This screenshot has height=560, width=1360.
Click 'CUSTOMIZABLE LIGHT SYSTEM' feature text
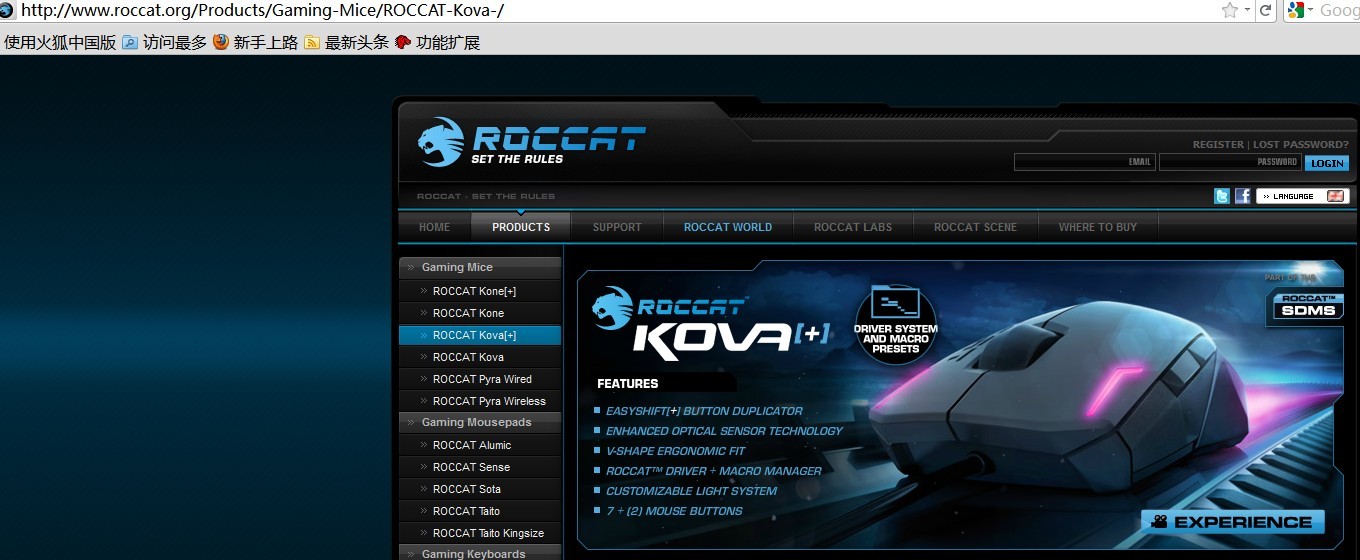(x=691, y=491)
